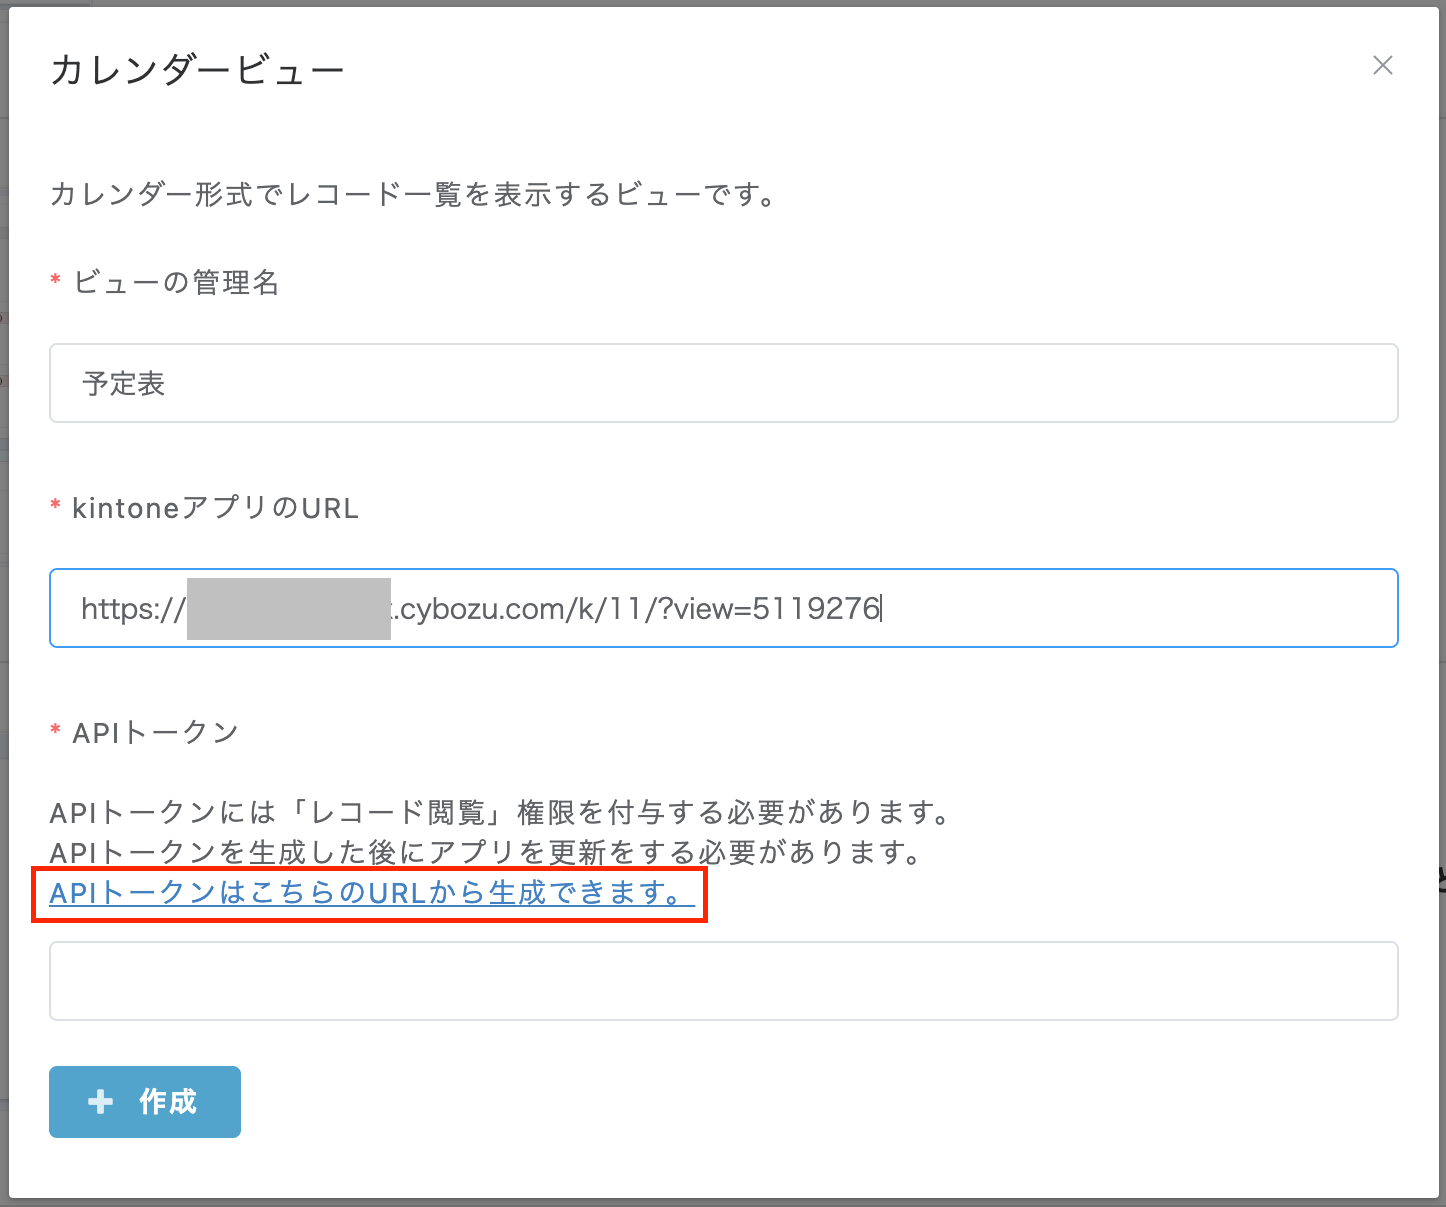Click the 「レコード閲覧」権限 note text
This screenshot has width=1446, height=1207.
[x=500, y=812]
